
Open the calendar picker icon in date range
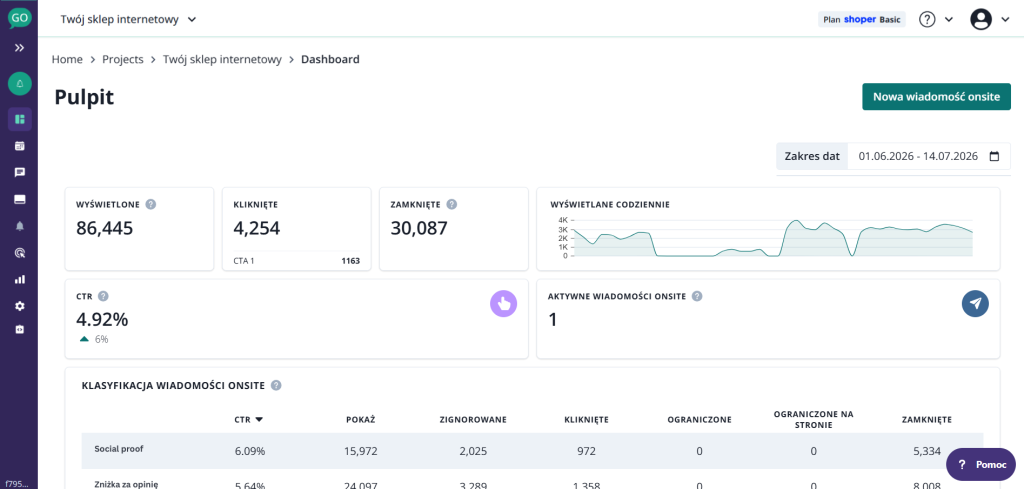tap(995, 157)
